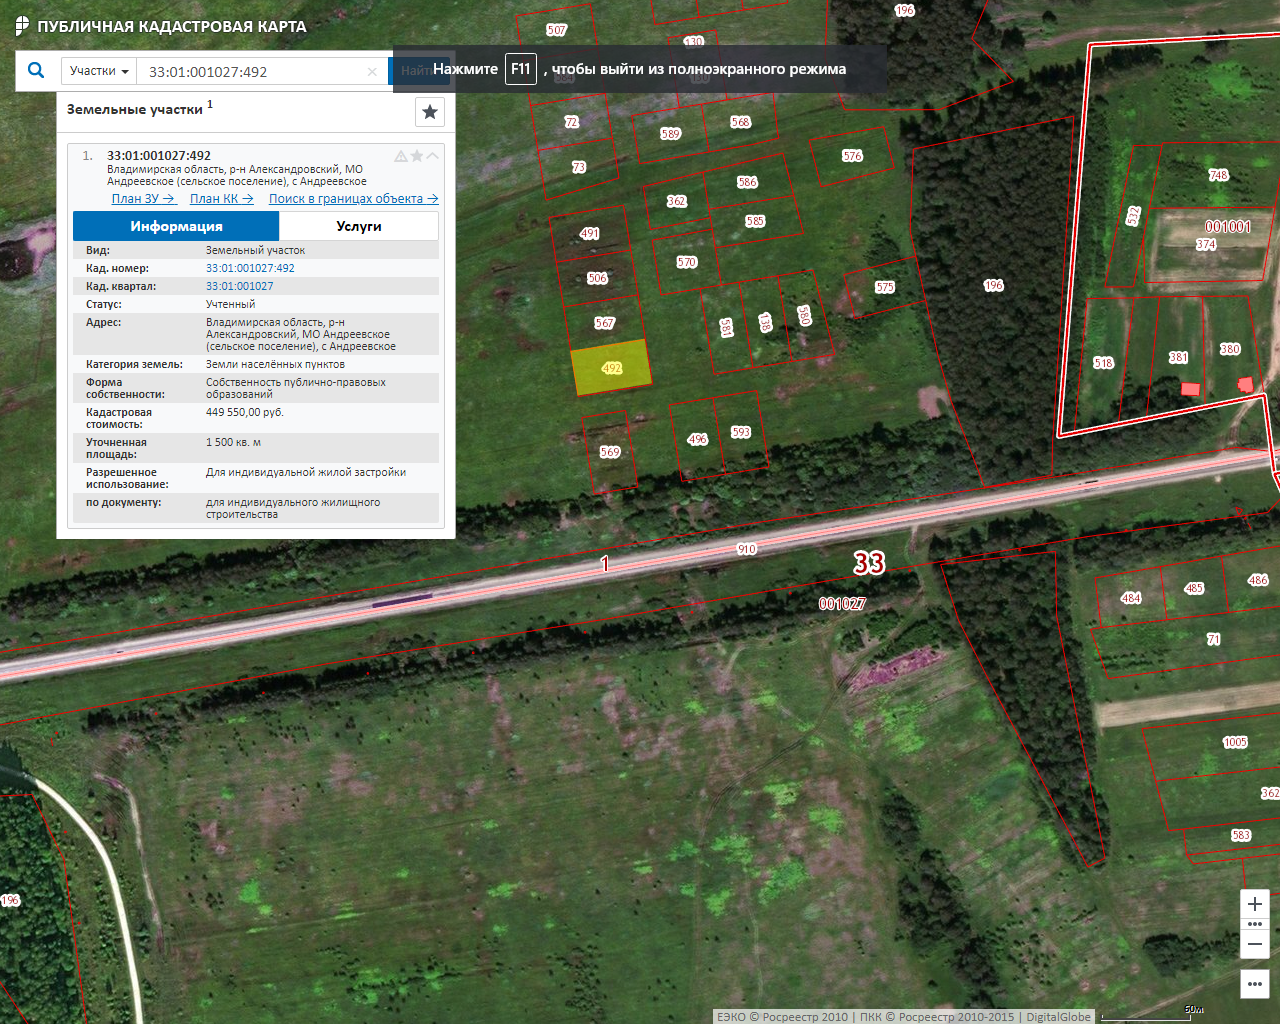This screenshot has height=1024, width=1280.
Task: Switch to the Информация tab
Action: pos(176,226)
